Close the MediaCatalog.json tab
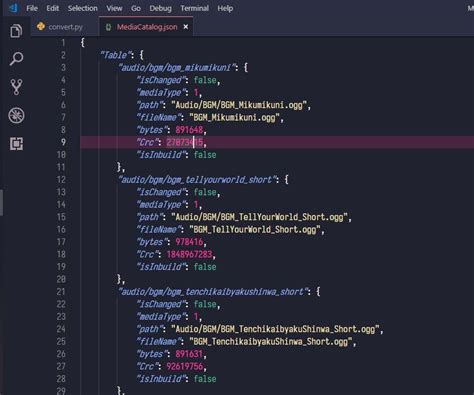Screen dimensions: 474x395 pos(186,27)
